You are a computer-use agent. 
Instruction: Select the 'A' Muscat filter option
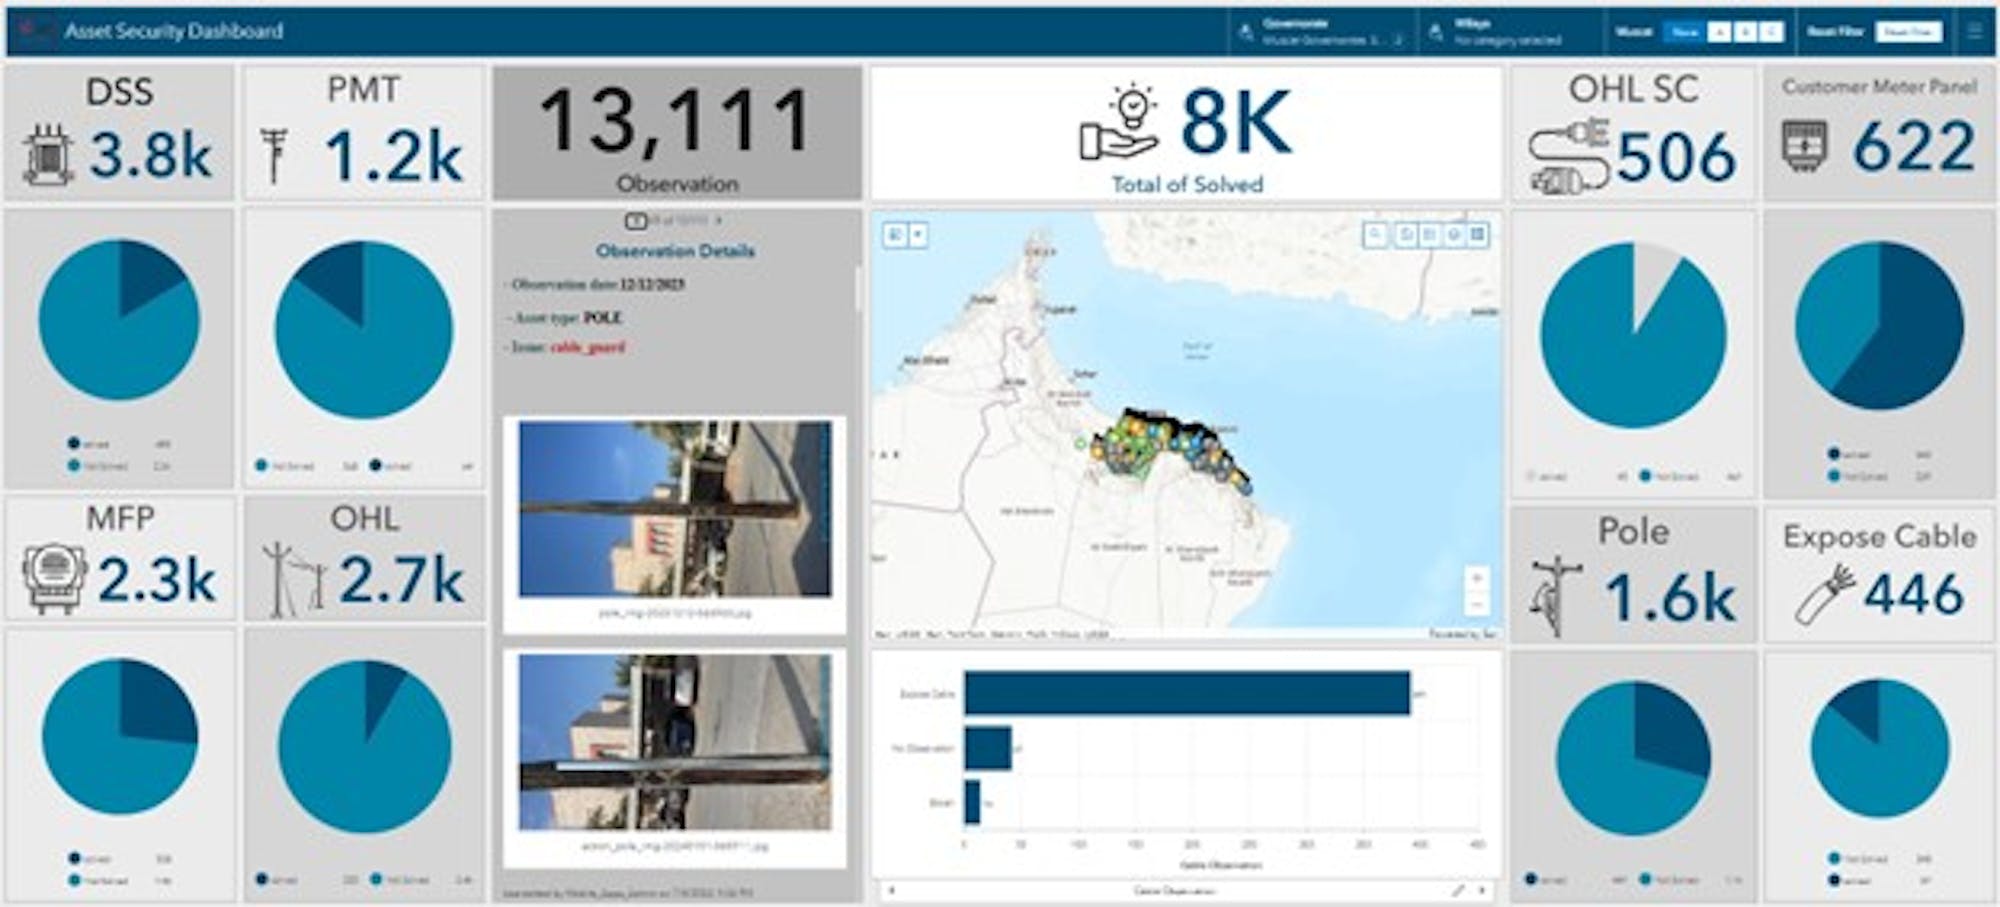1718,32
